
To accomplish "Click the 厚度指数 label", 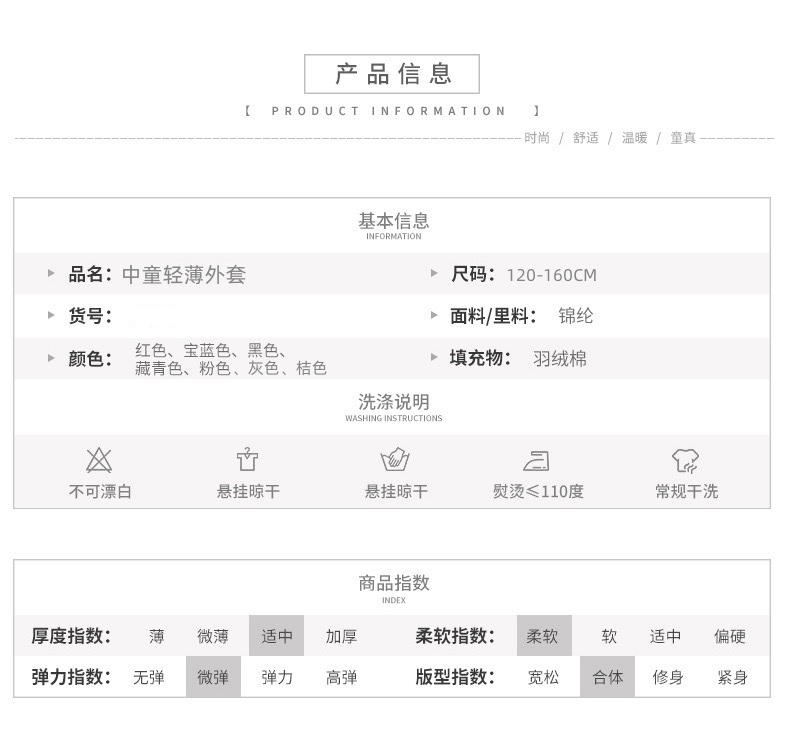I will [x=71, y=636].
